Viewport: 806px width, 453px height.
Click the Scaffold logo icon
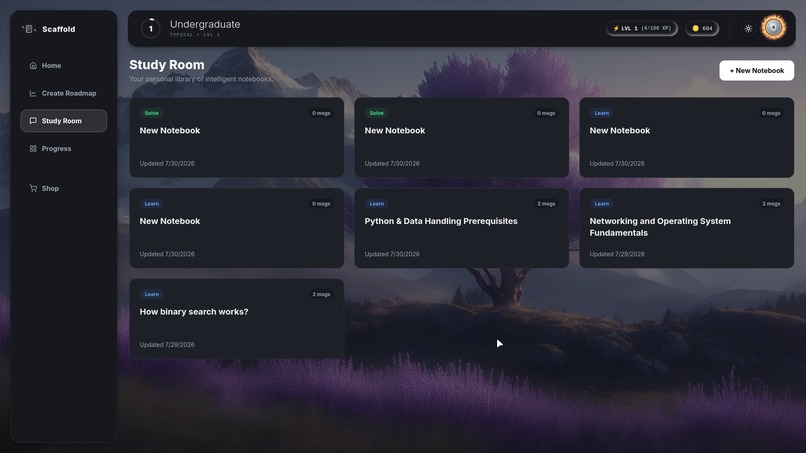[x=29, y=29]
